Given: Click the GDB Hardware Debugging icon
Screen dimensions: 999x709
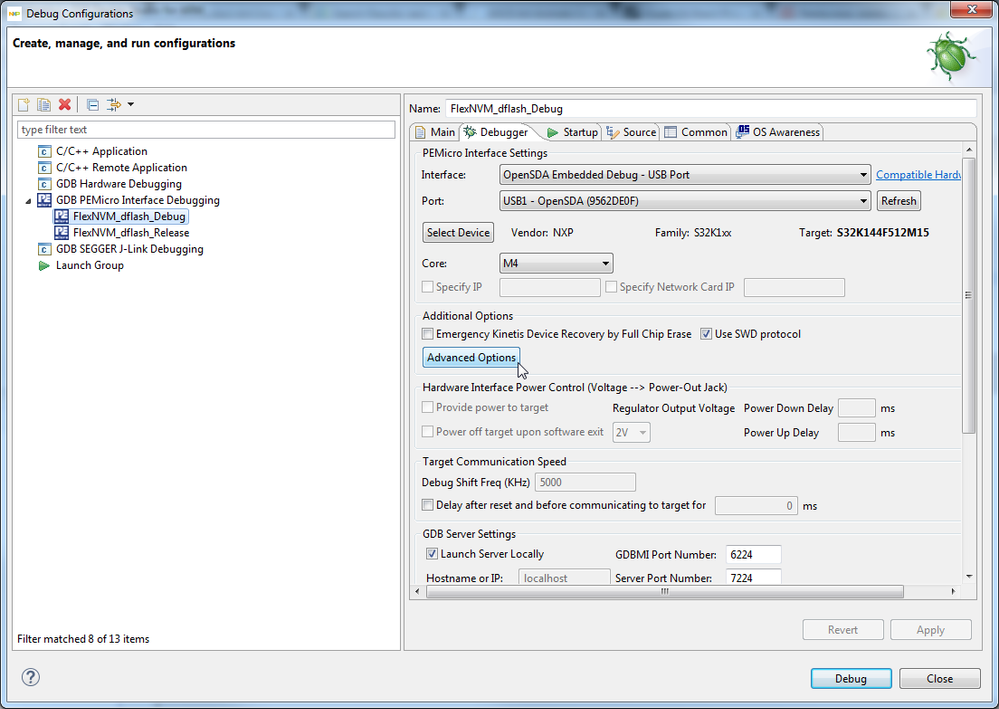Looking at the screenshot, I should click(44, 184).
